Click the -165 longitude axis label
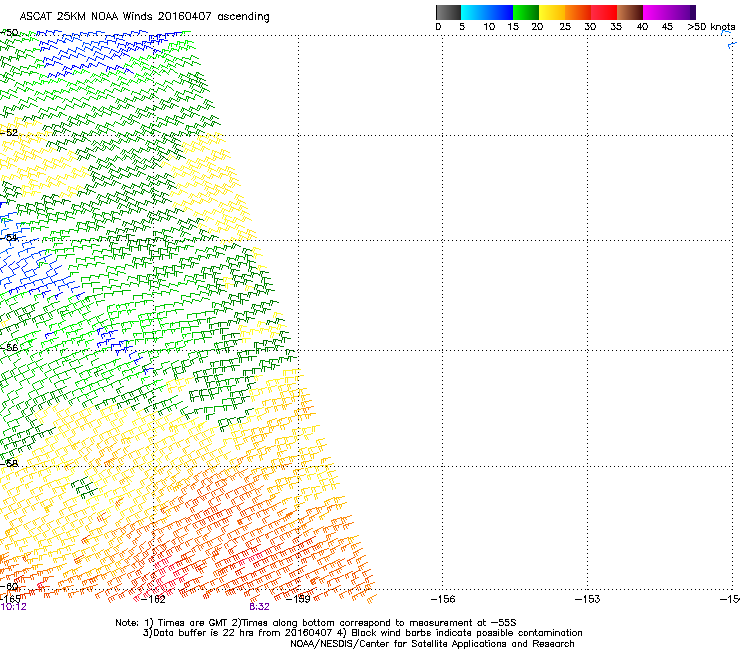The width and height of the screenshot is (740, 650). [10, 599]
